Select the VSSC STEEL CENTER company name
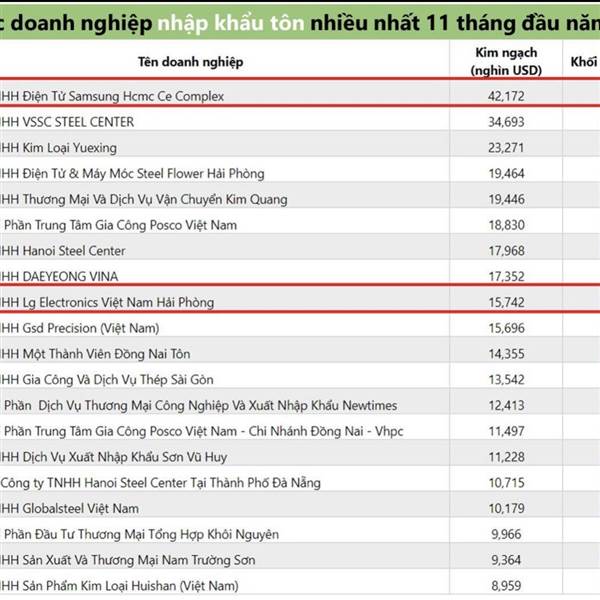The width and height of the screenshot is (600, 600). click(67, 122)
